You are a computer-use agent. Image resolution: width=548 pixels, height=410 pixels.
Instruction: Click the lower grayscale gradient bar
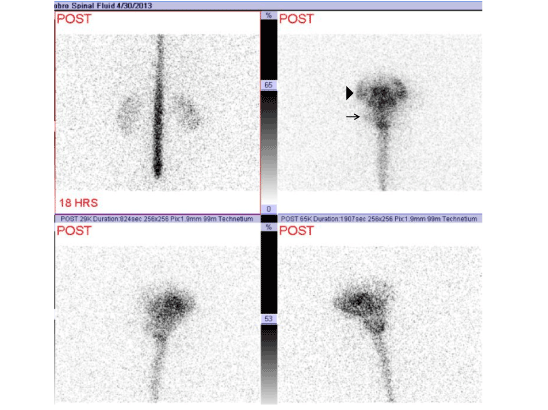pos(268,364)
